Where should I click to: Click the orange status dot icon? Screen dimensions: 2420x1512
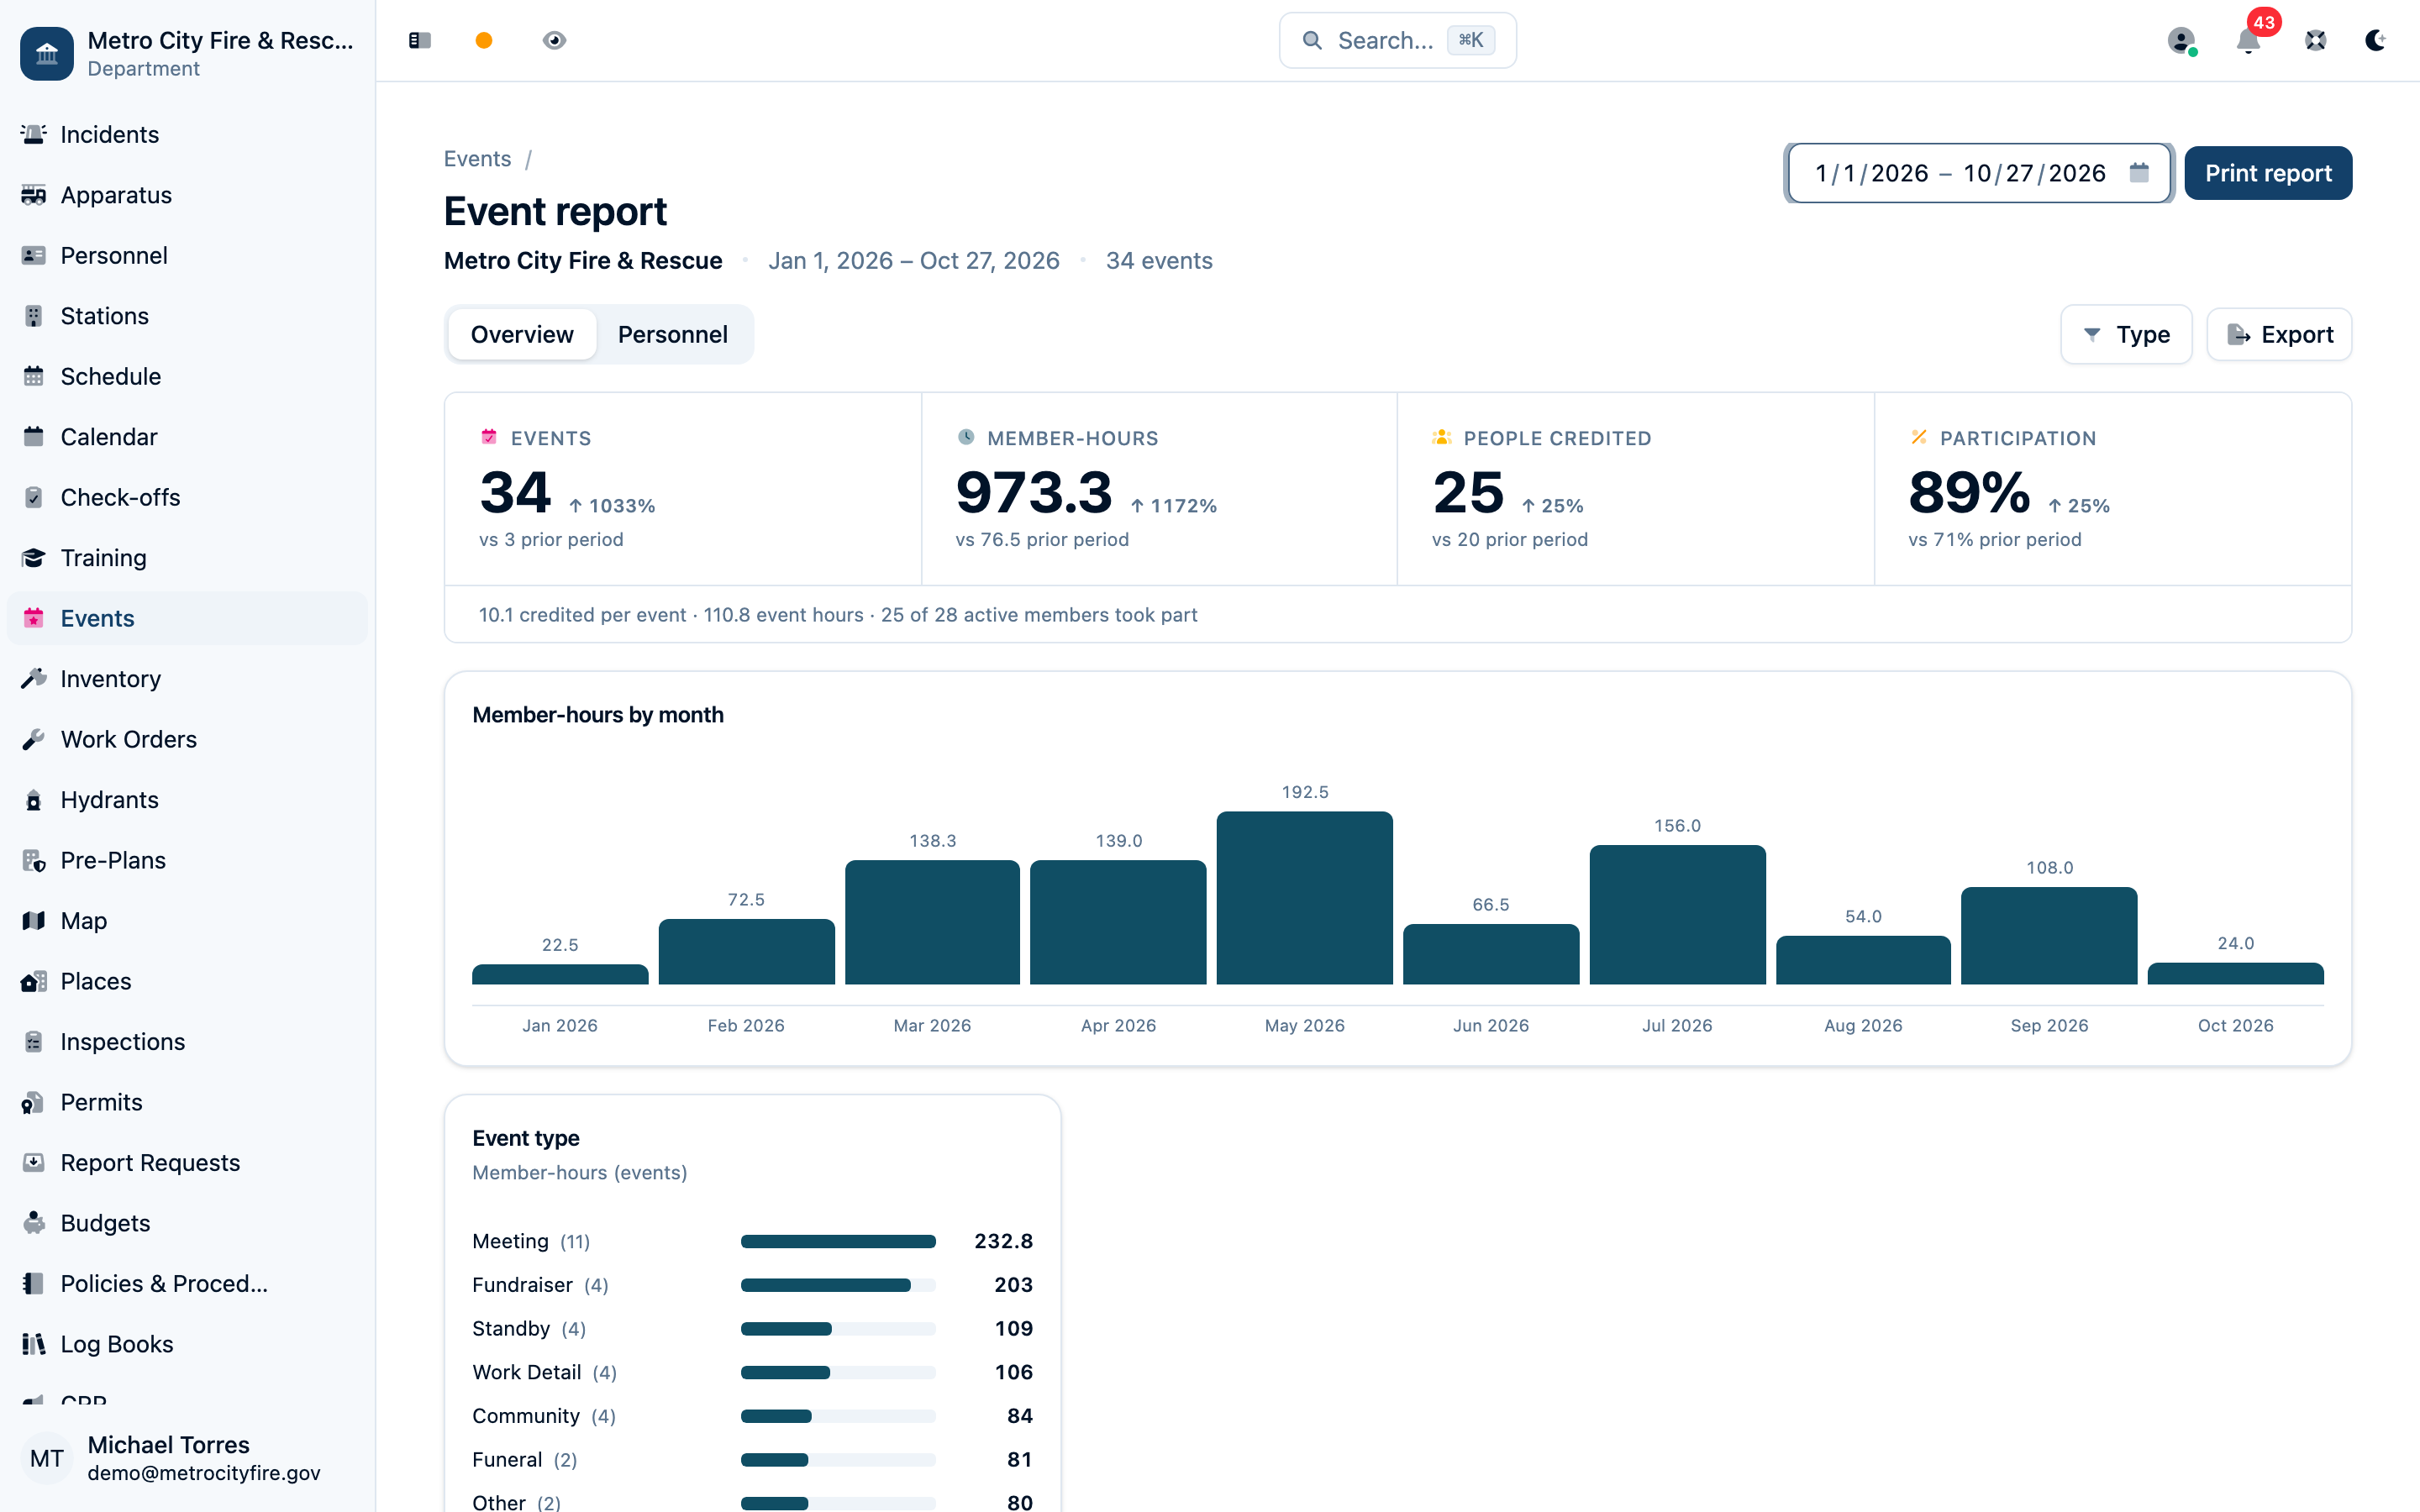pyautogui.click(x=484, y=40)
